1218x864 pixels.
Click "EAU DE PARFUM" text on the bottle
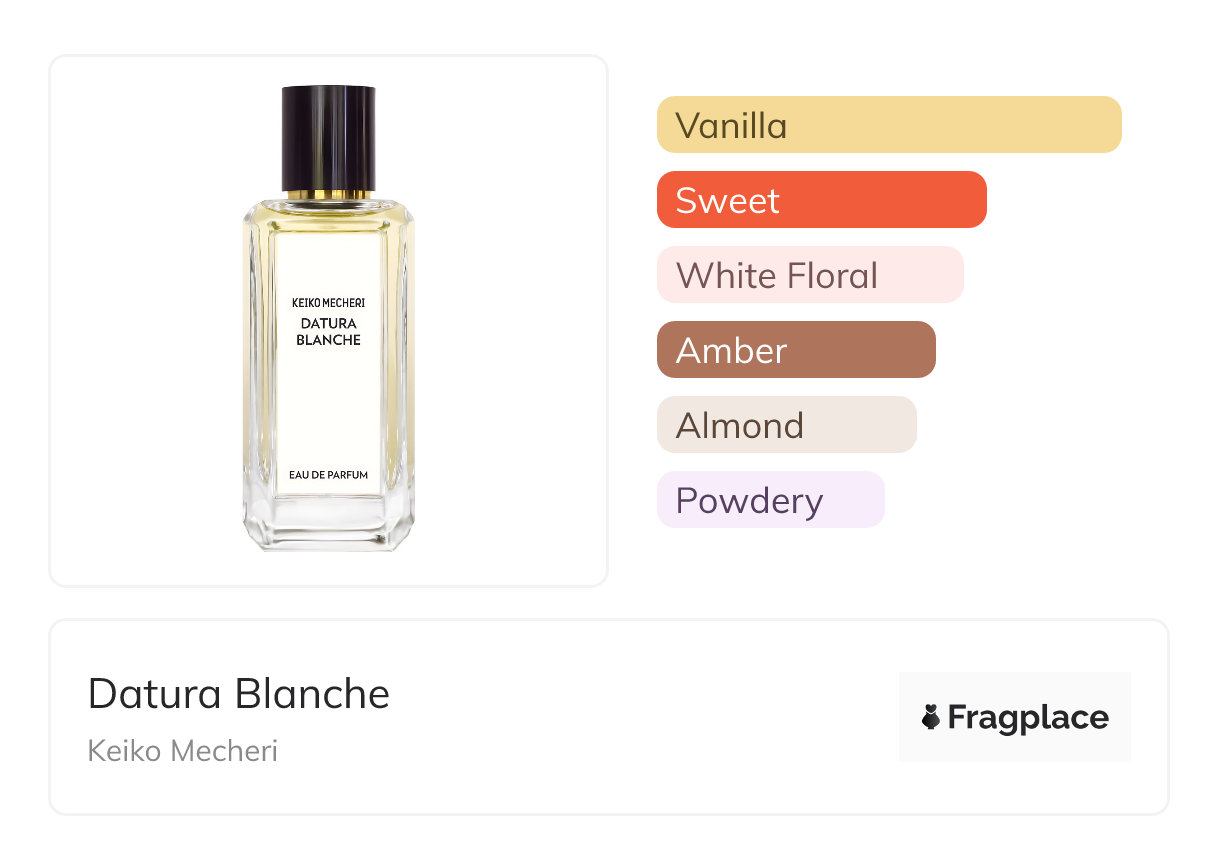328,475
